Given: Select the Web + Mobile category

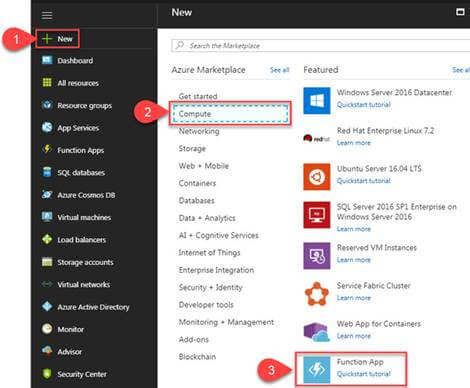Looking at the screenshot, I should coord(204,166).
